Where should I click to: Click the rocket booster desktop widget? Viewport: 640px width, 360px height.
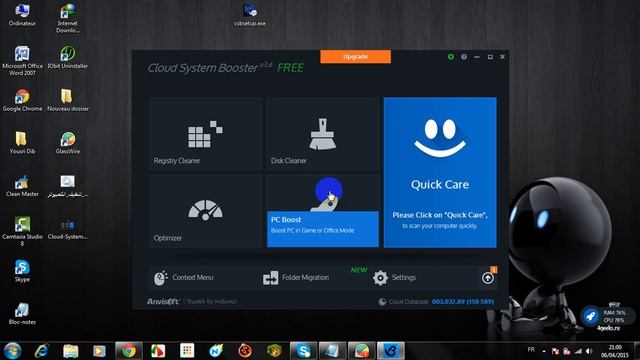click(590, 316)
